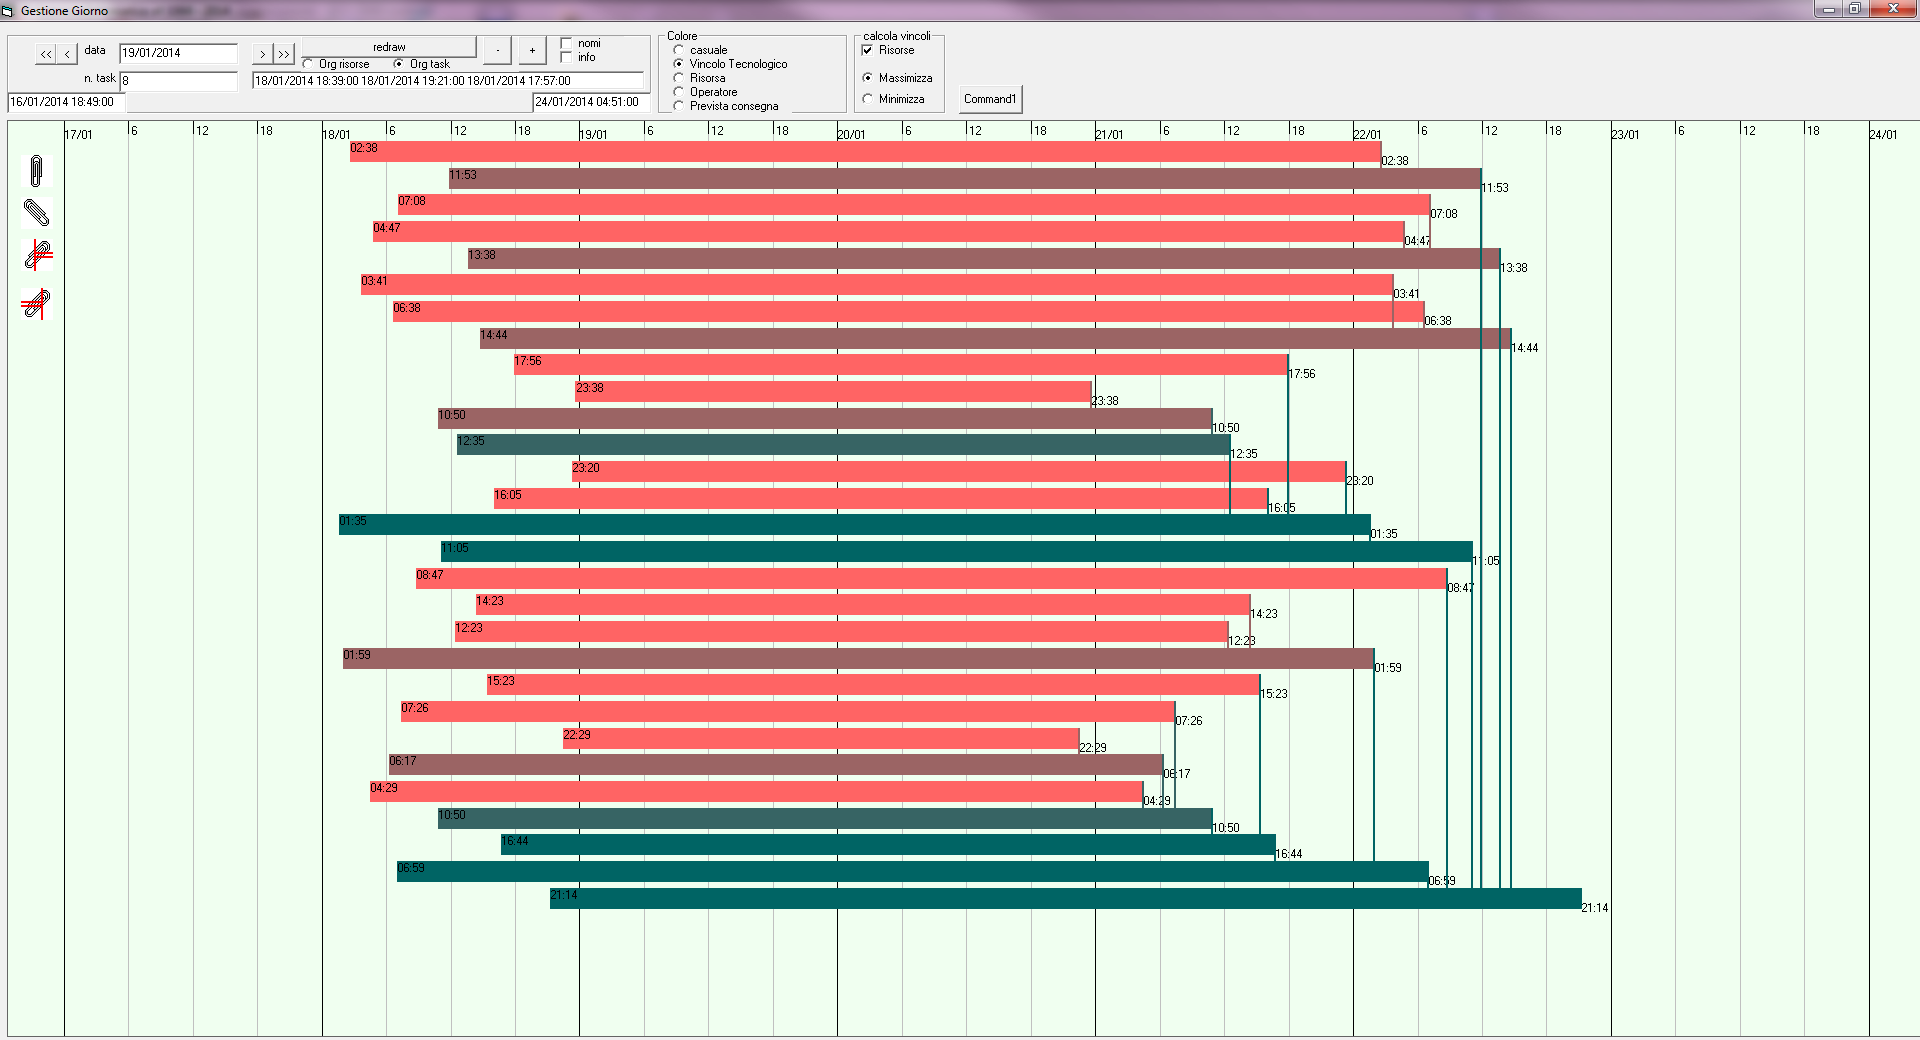
Task: Go to previous day with < button
Action: click(x=67, y=54)
